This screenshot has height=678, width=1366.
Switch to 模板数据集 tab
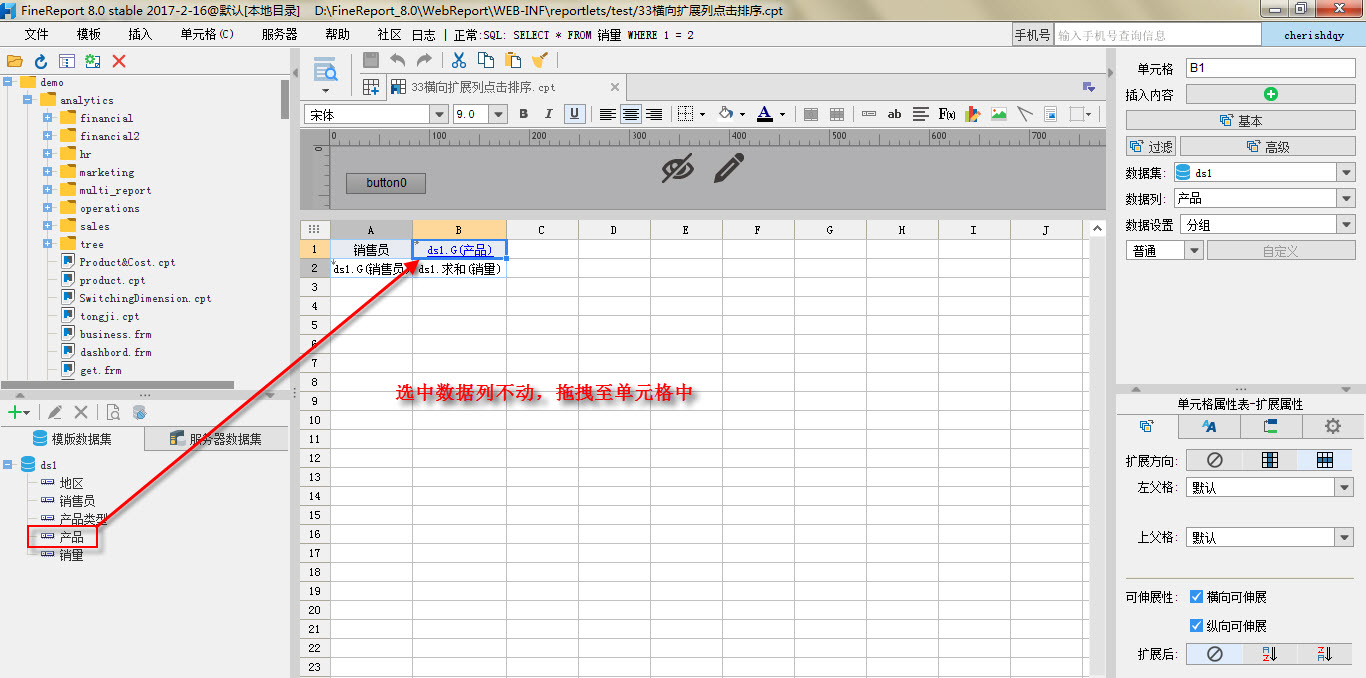[72, 438]
